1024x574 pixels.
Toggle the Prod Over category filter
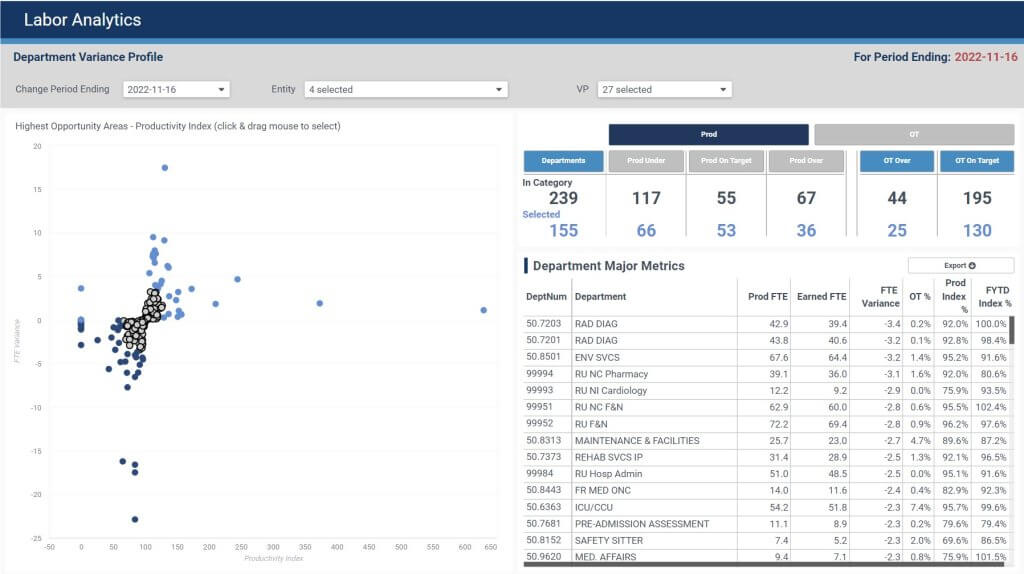(x=806, y=161)
